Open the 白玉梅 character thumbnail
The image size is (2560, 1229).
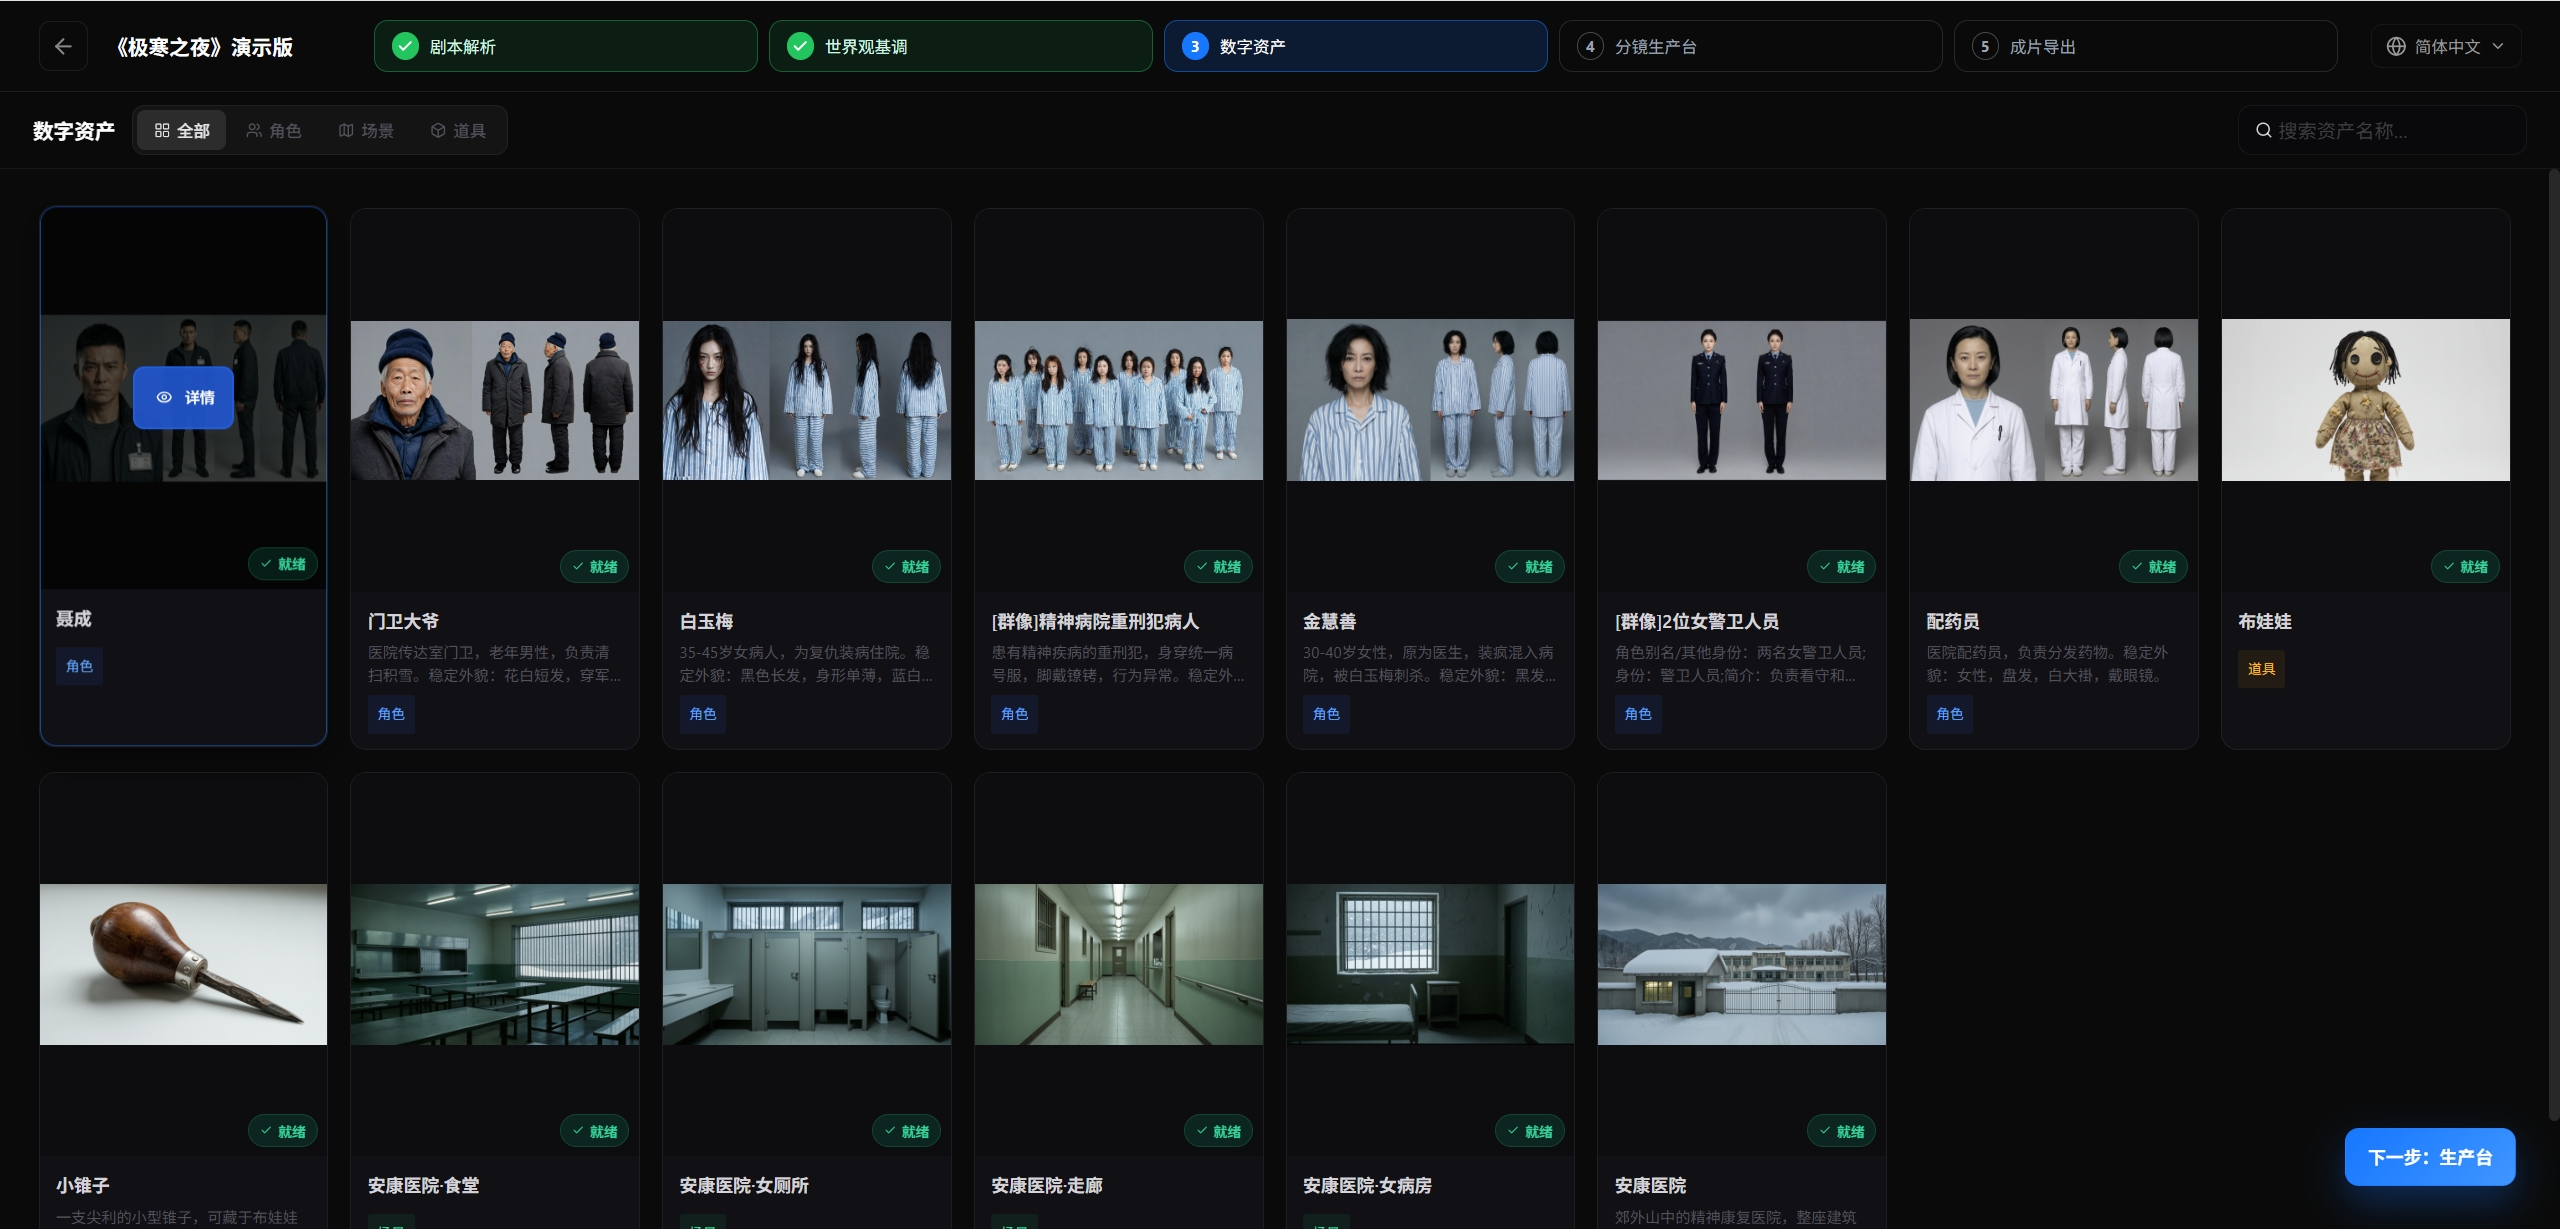click(x=807, y=400)
